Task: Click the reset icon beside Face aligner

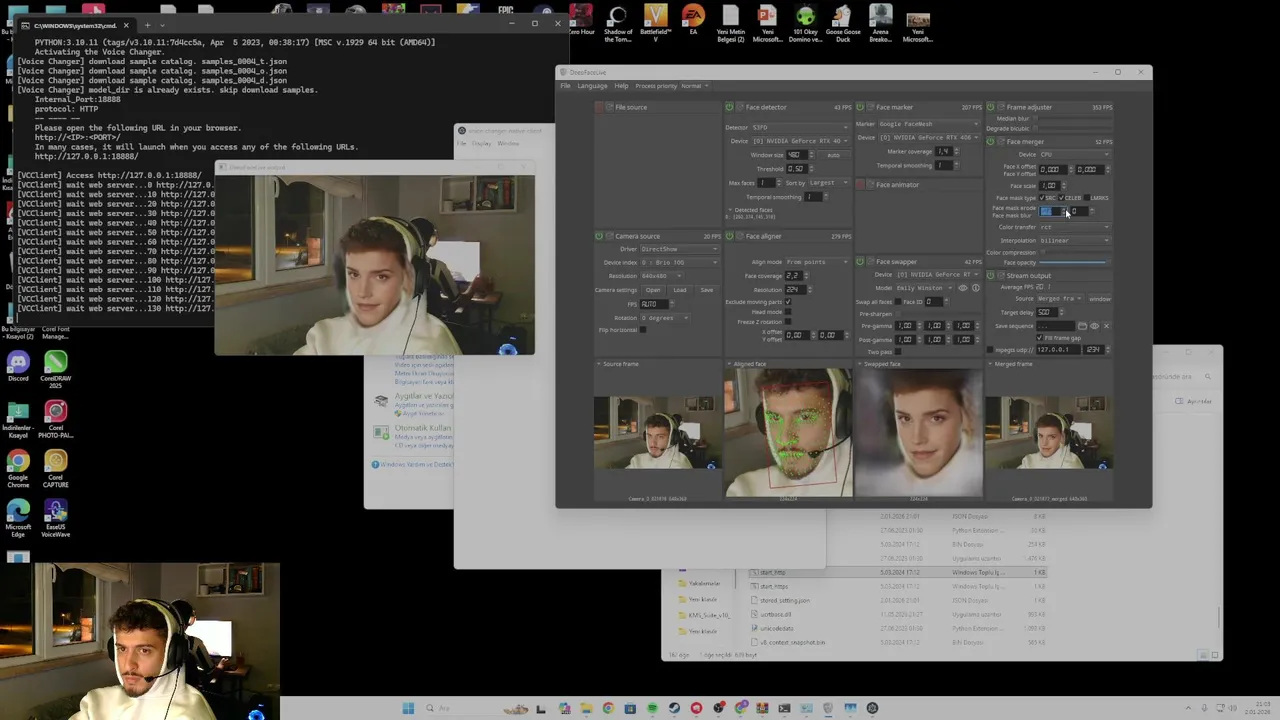Action: (x=740, y=236)
